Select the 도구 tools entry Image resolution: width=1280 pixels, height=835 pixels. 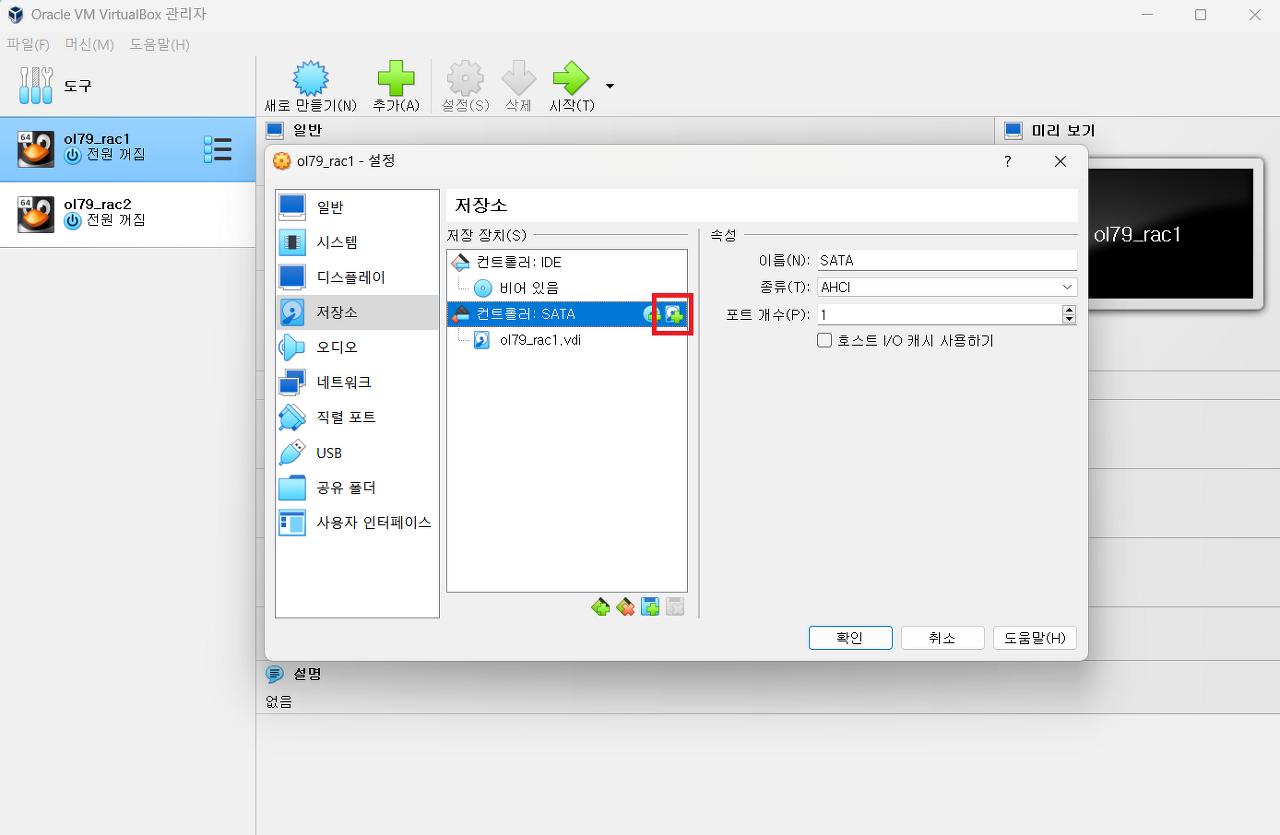(x=128, y=86)
